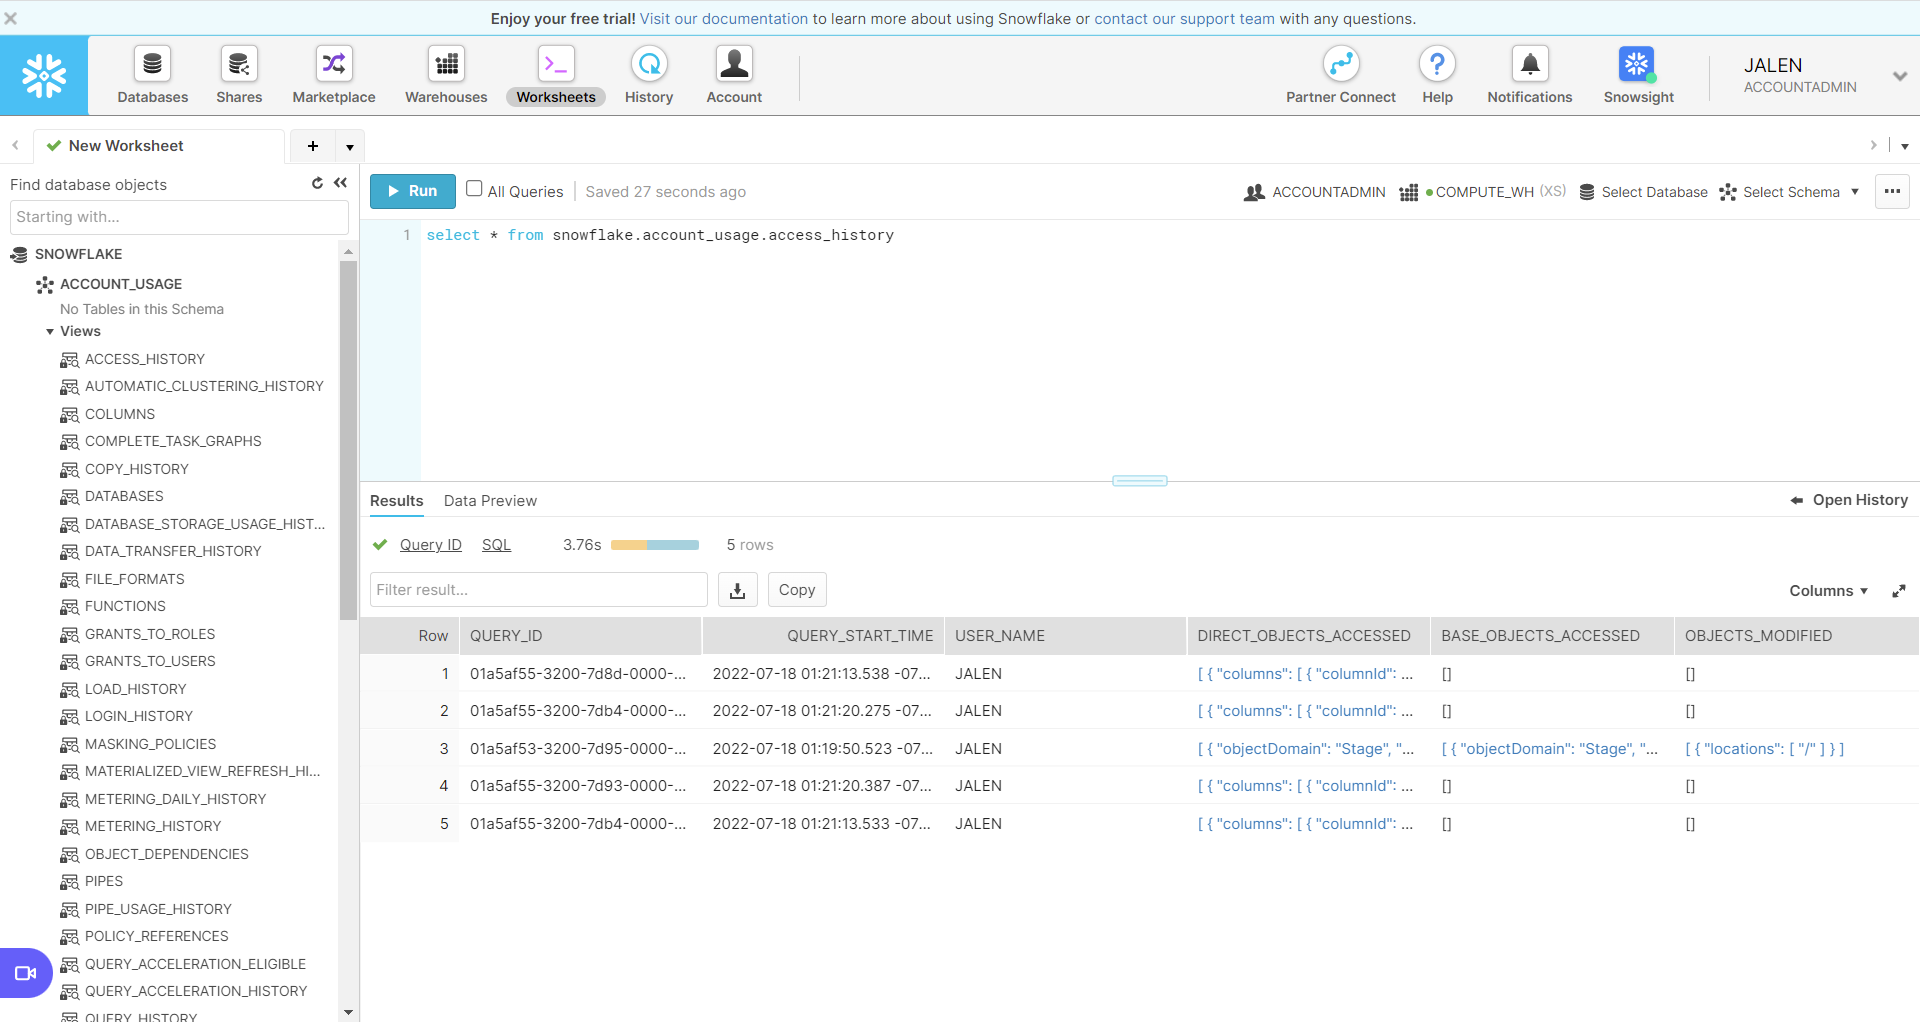Screen dimensions: 1920x1022
Task: Switch to the Data Preview tab
Action: pyautogui.click(x=490, y=501)
